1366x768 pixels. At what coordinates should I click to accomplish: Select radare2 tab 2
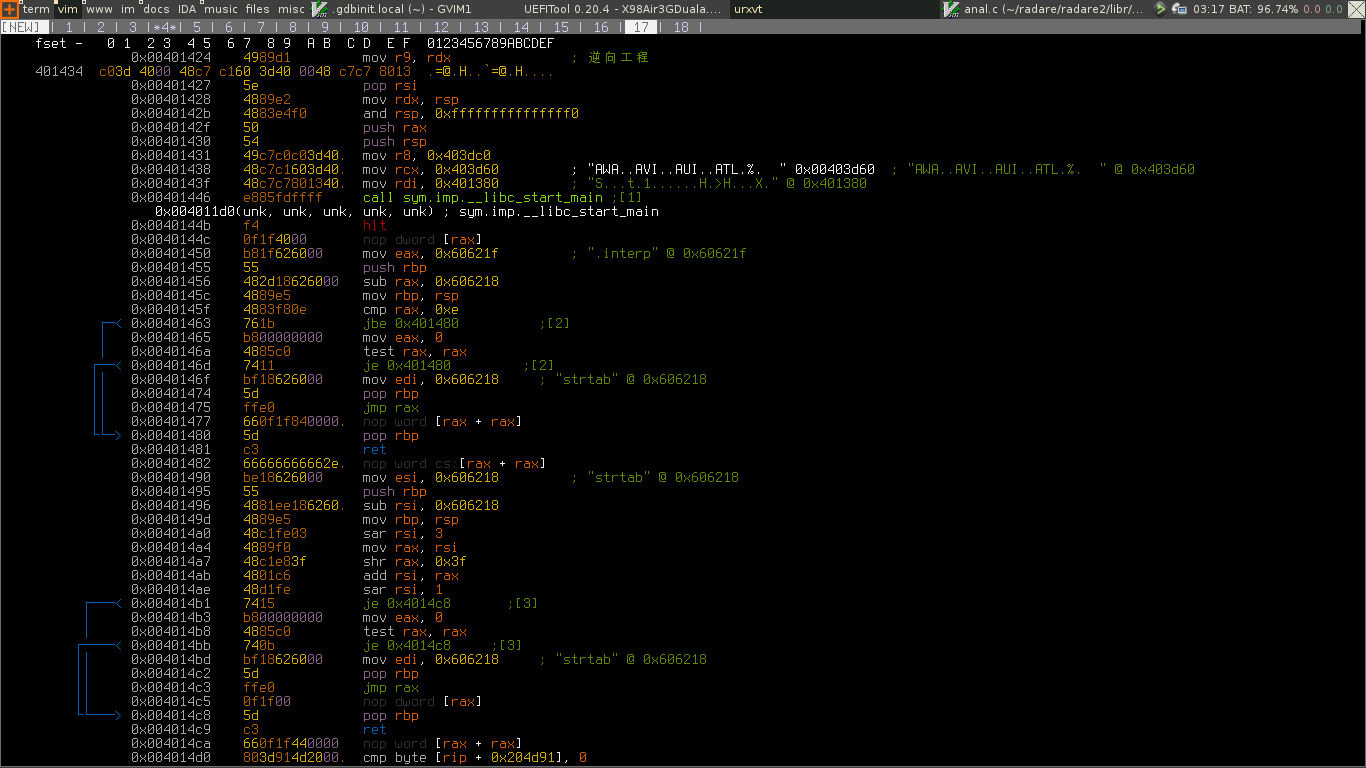click(101, 27)
